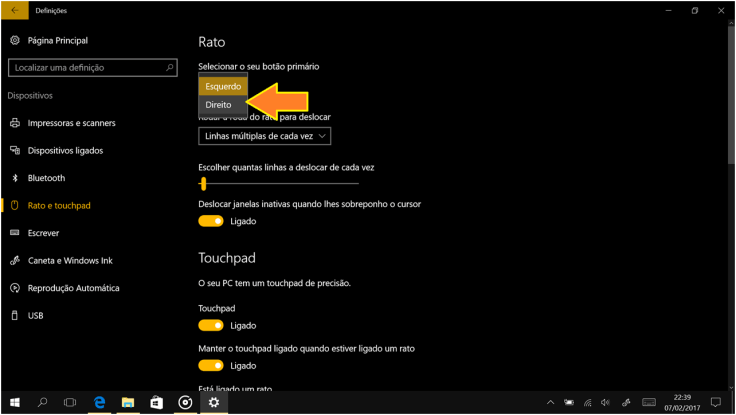Image resolution: width=736 pixels, height=415 pixels.
Task: Click the scroll lines slider handle
Action: (x=203, y=184)
